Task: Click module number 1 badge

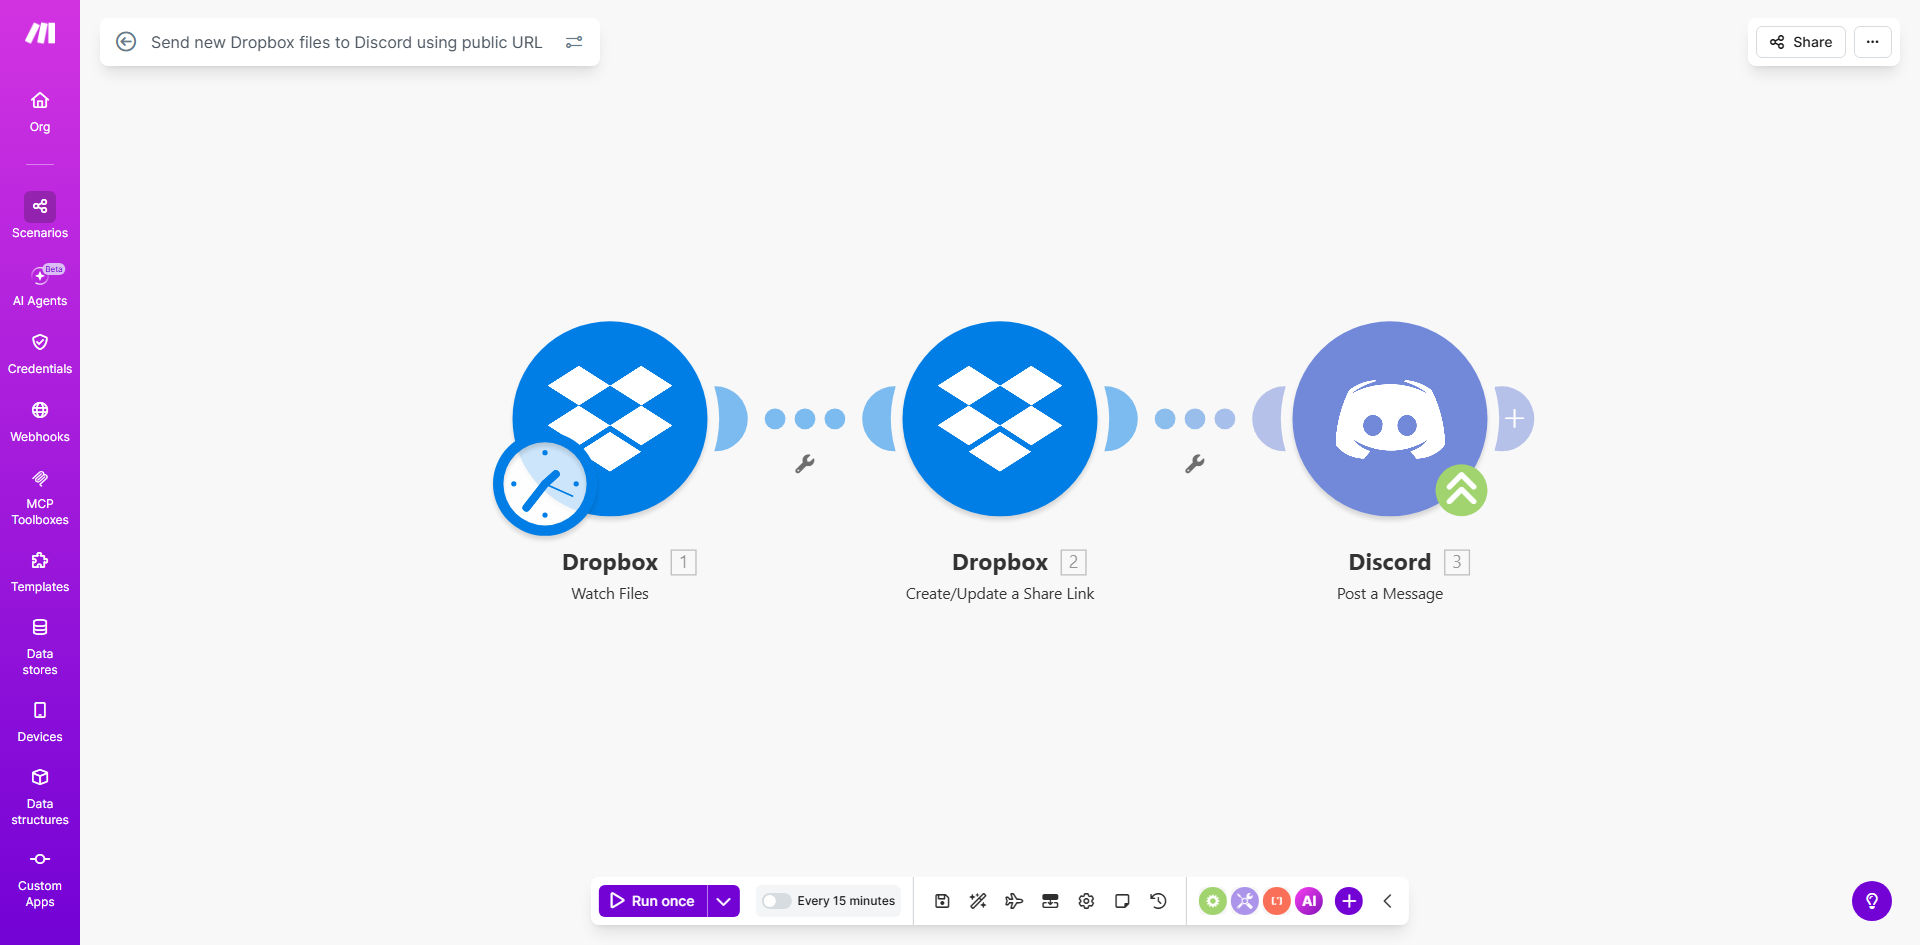Action: (x=684, y=562)
